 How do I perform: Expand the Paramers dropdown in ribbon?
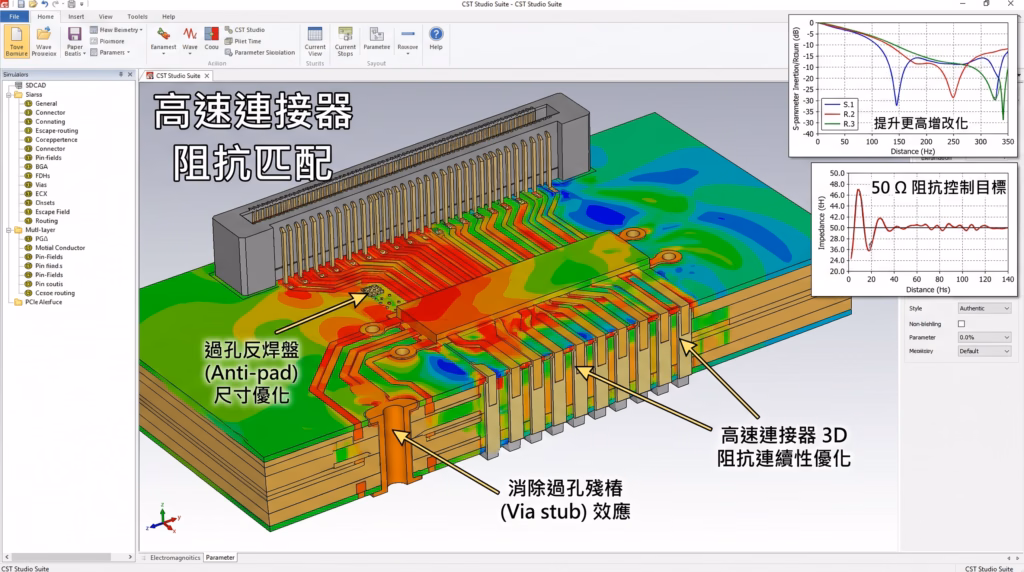pyautogui.click(x=128, y=52)
